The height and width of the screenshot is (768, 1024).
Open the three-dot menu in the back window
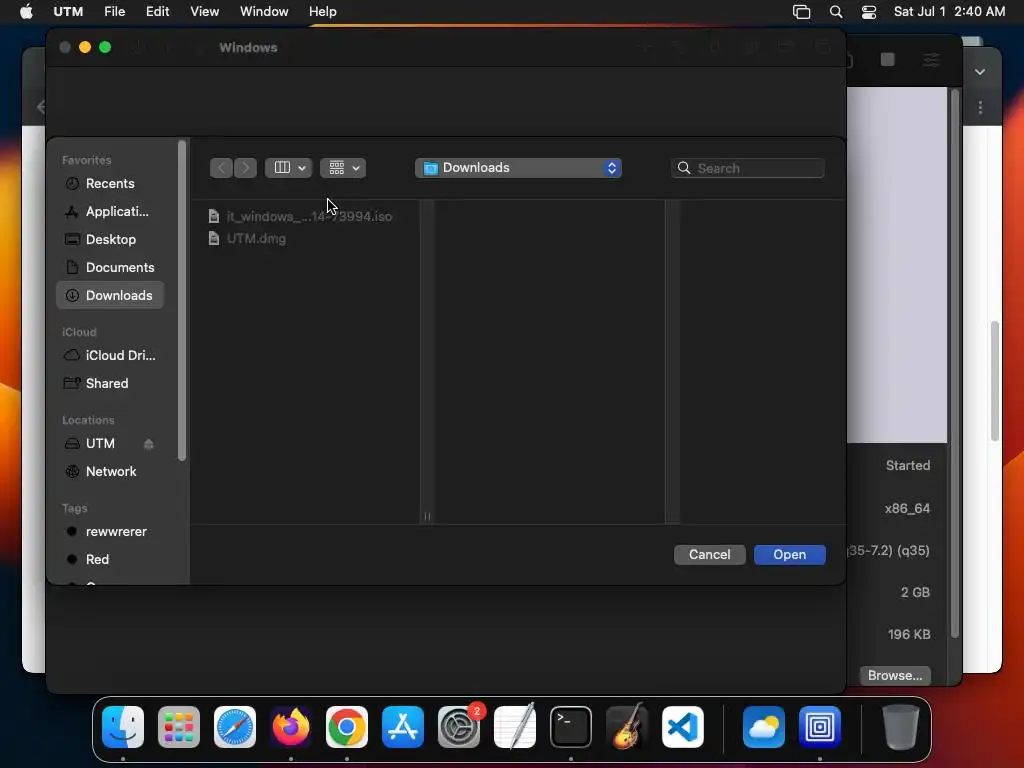(980, 107)
